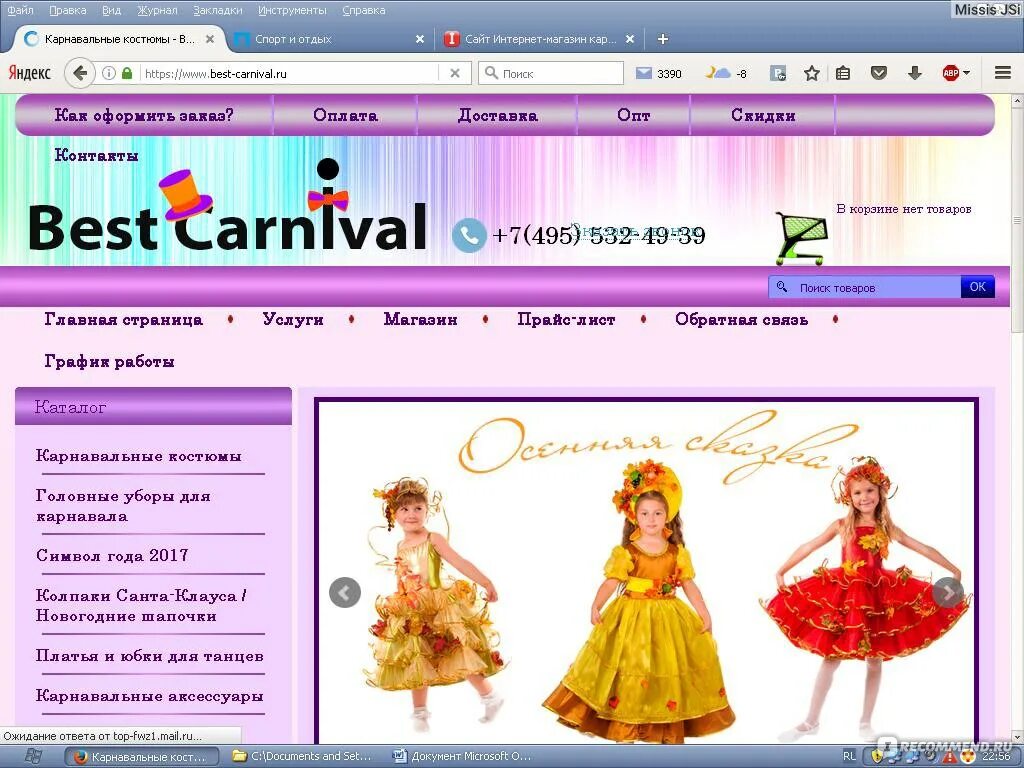Click the page screenshot icon next to star

pos(778,73)
